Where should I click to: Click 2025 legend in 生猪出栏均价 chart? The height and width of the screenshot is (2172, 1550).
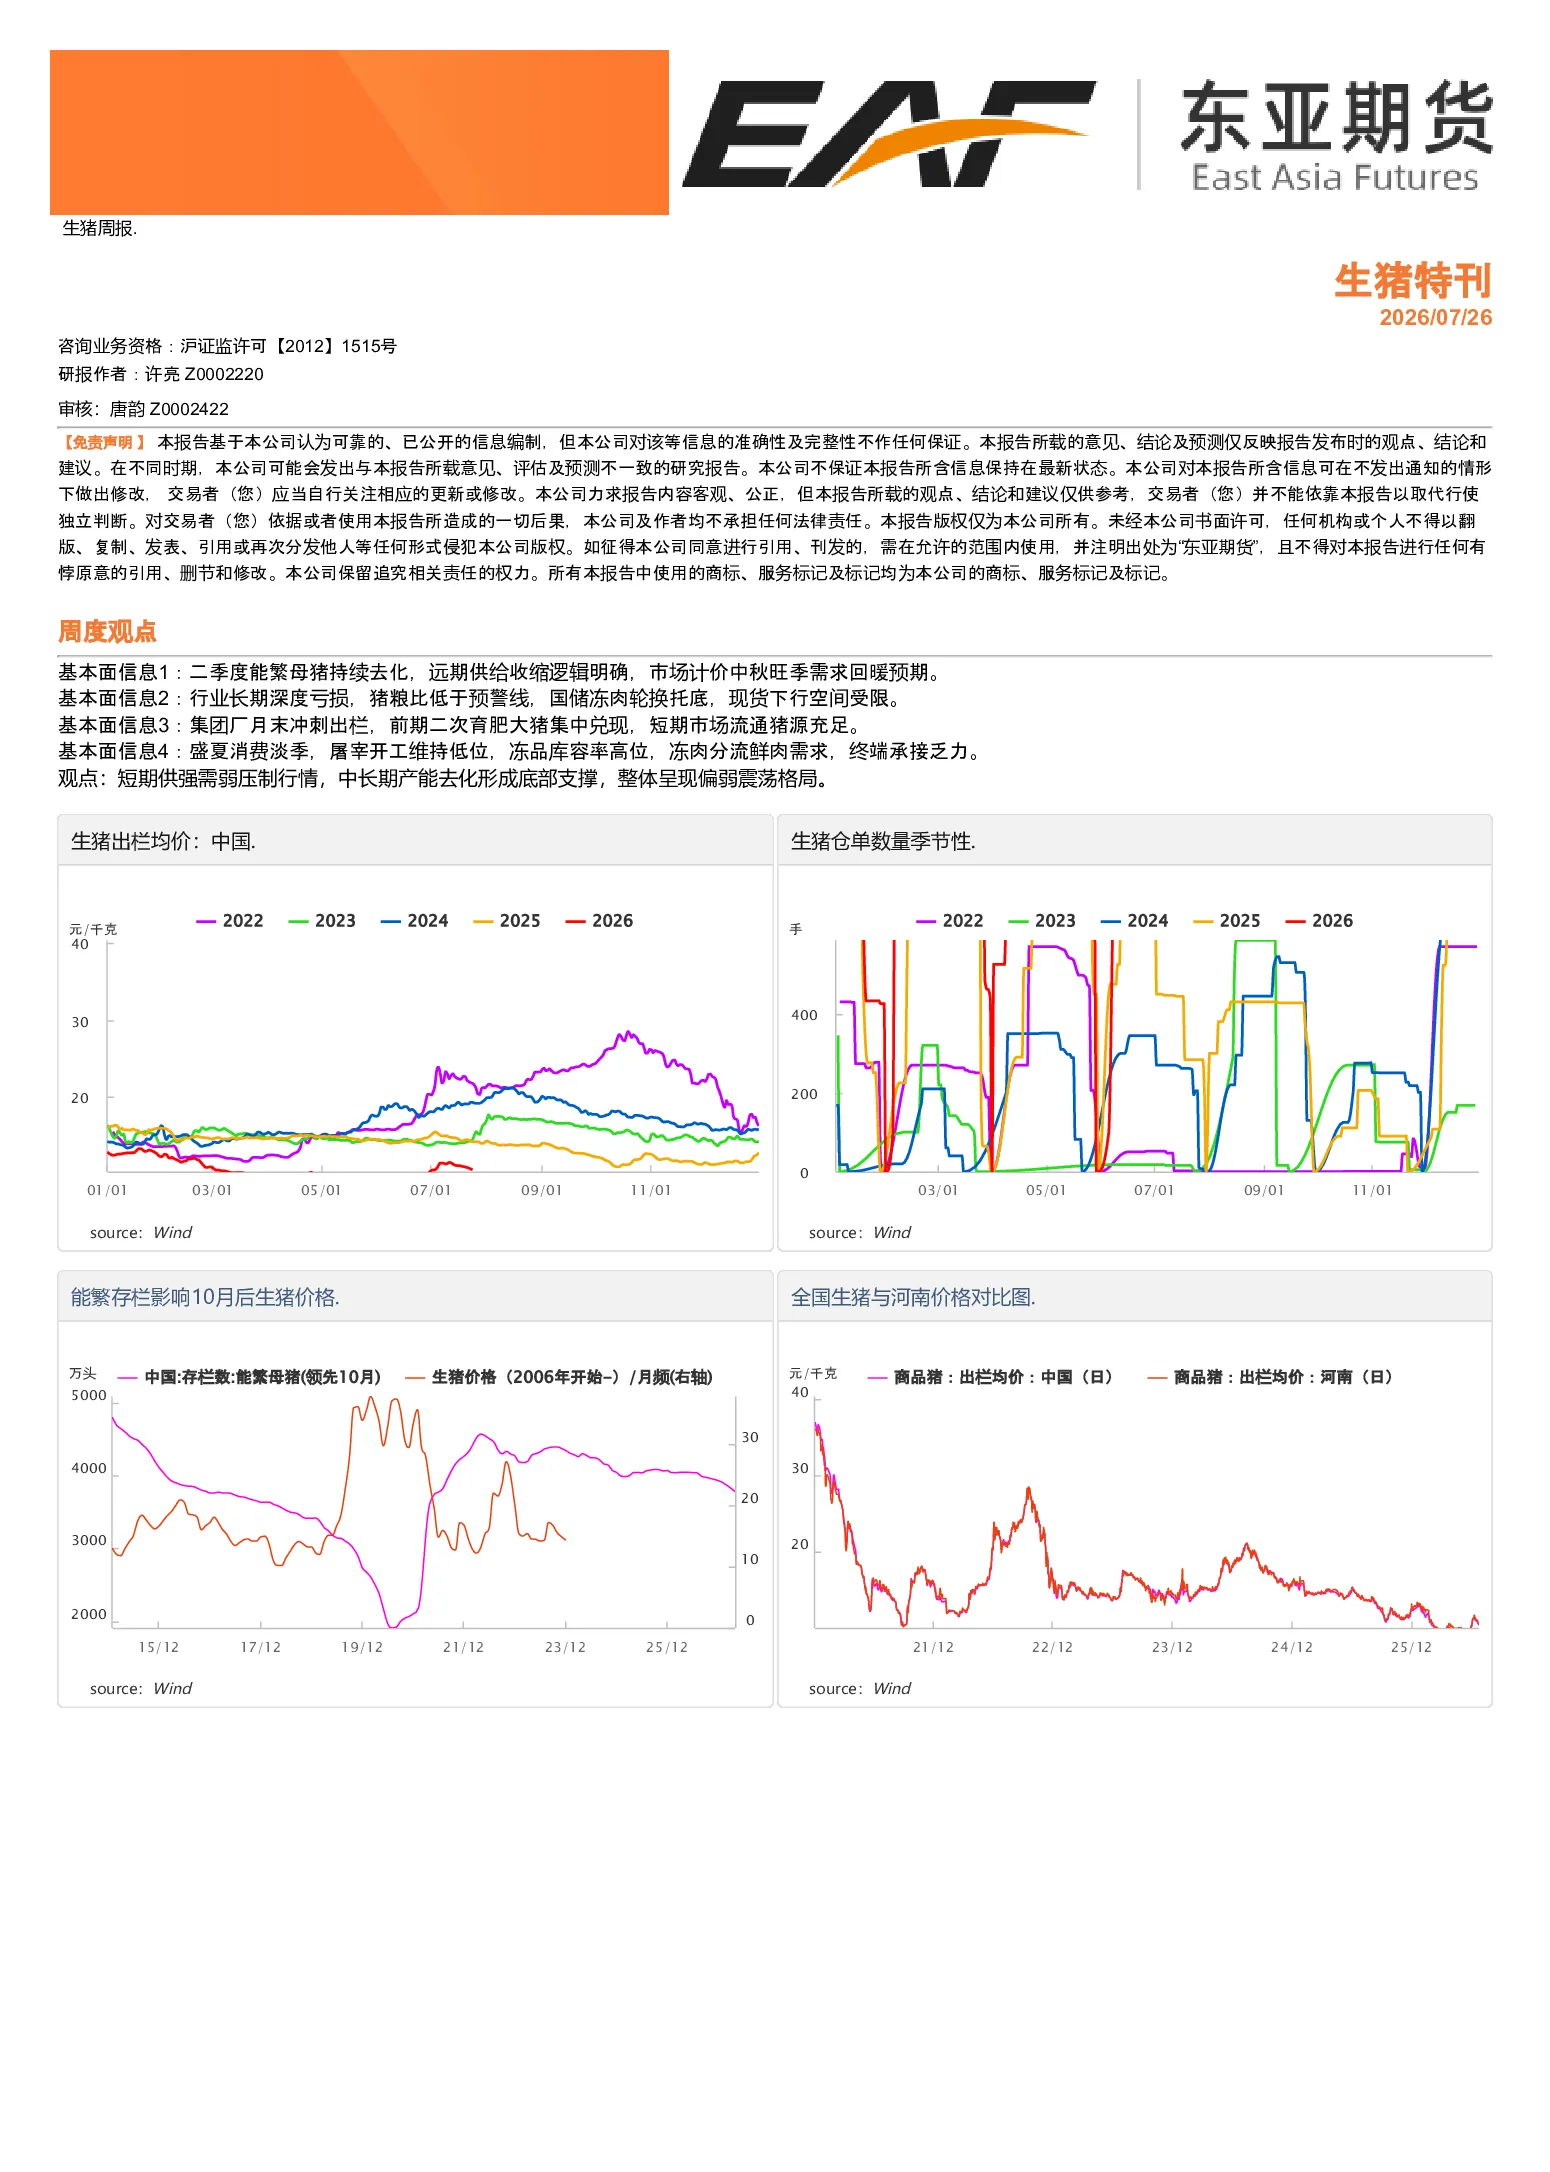507,921
